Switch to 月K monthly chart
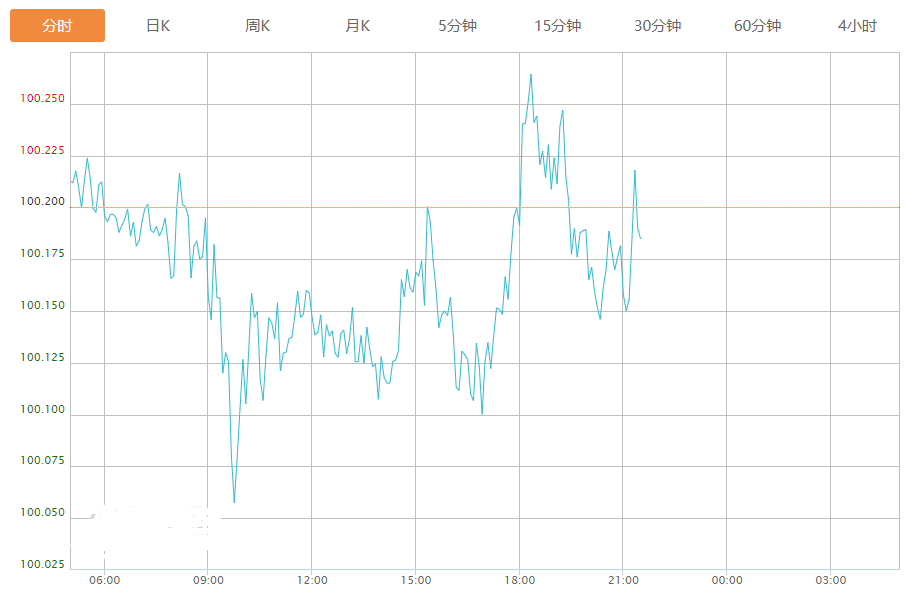This screenshot has height=591, width=907. (x=358, y=26)
